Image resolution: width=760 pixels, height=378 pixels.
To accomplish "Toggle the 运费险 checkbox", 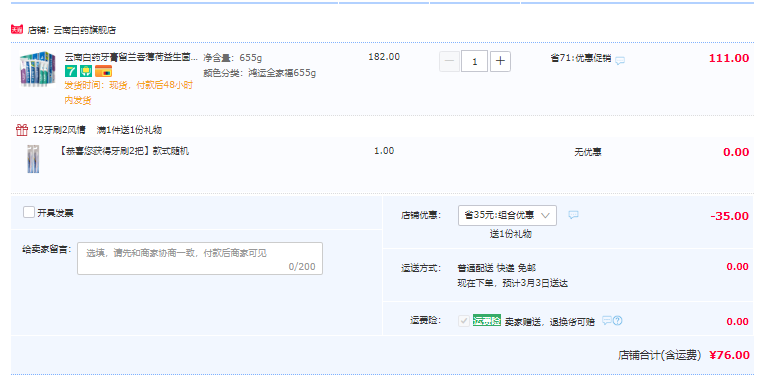I will coord(464,321).
